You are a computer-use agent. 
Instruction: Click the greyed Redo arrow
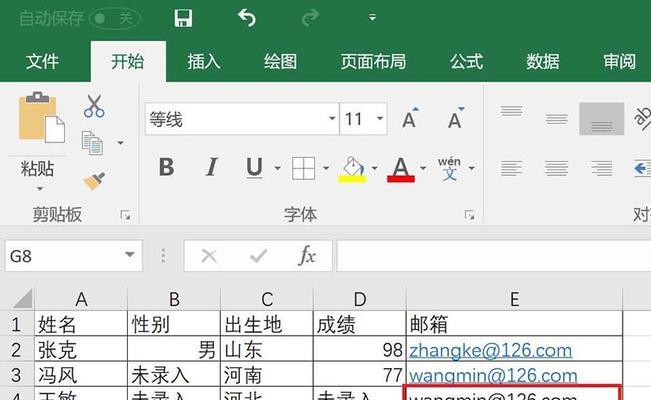310,18
